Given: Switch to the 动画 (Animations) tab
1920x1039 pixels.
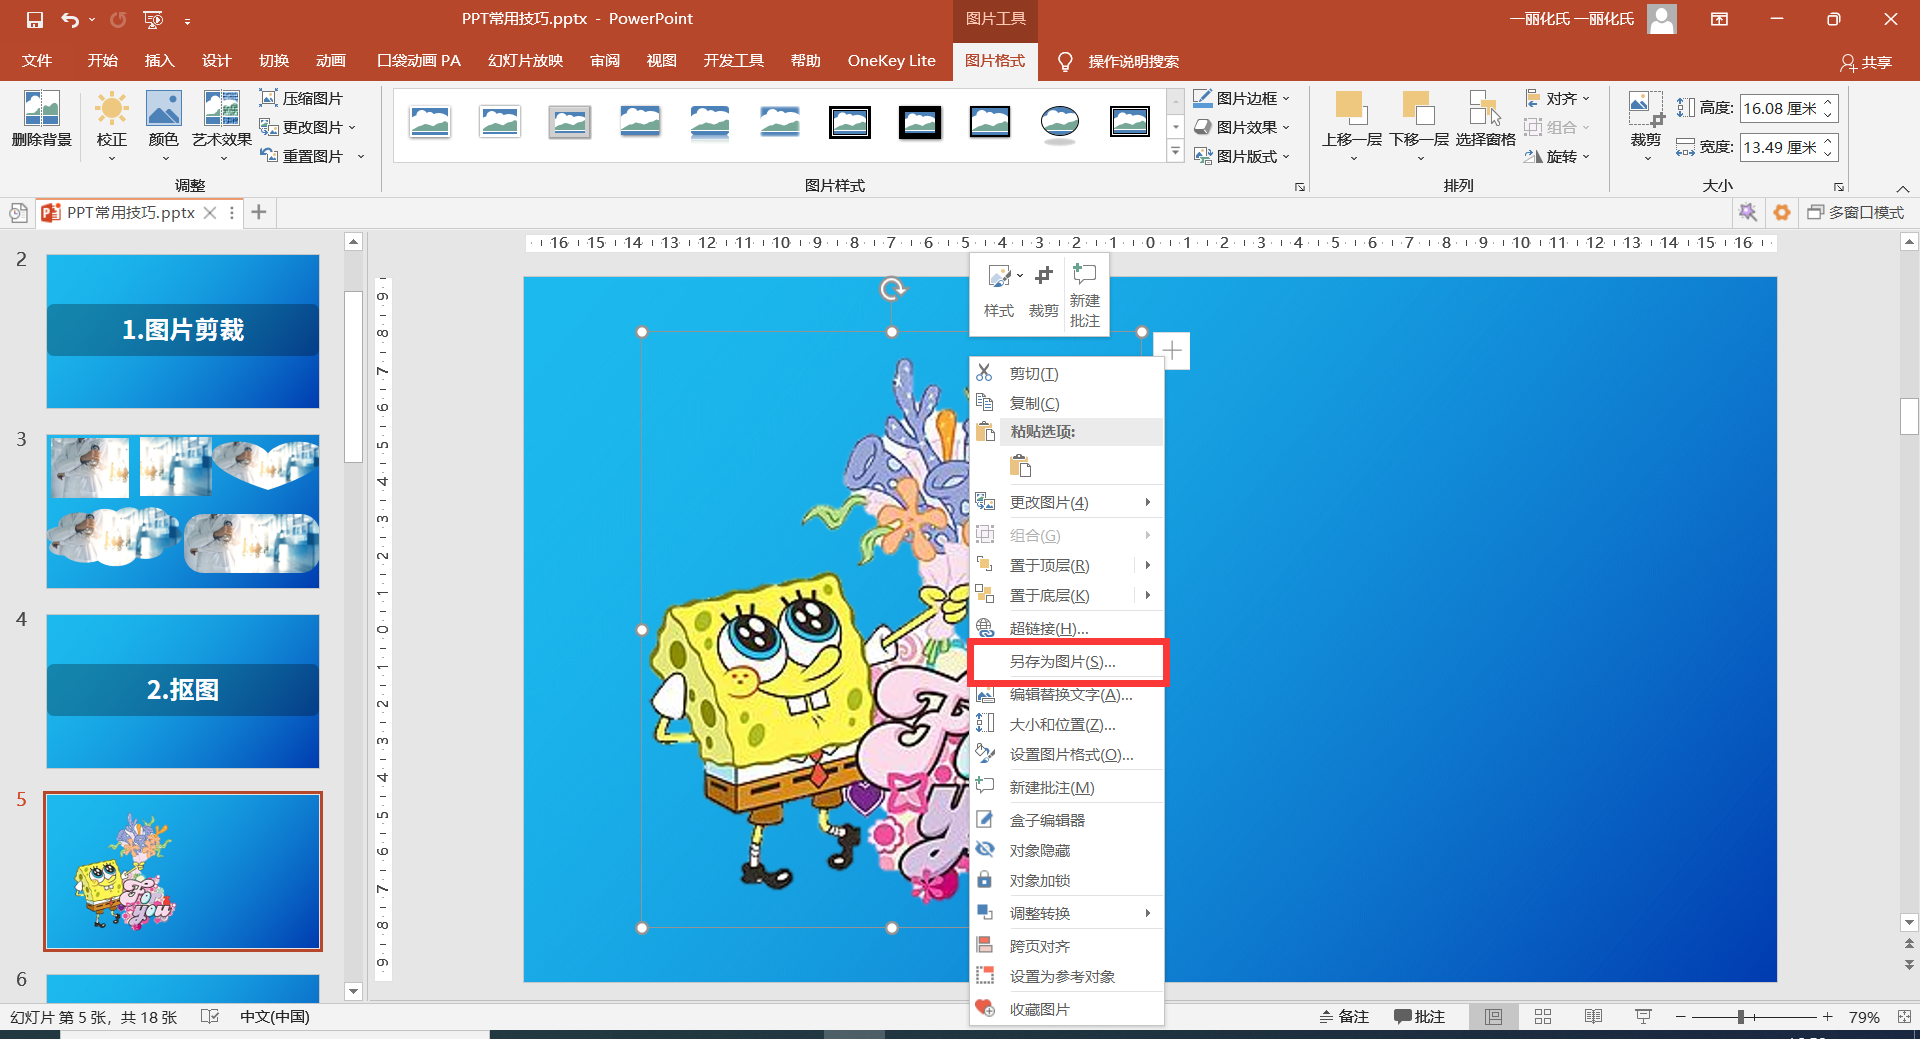Looking at the screenshot, I should click(x=330, y=61).
